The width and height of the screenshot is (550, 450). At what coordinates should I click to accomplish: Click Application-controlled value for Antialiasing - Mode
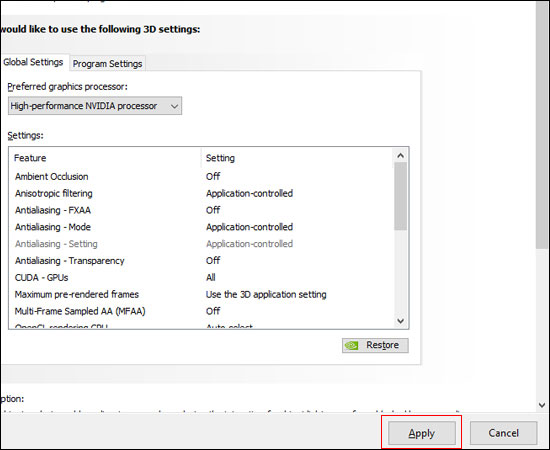(x=249, y=227)
